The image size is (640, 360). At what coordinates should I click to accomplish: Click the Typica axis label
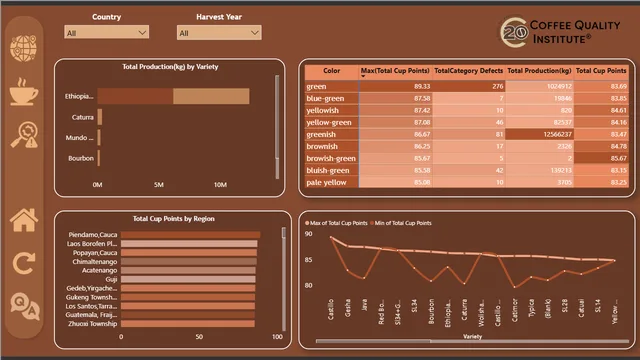(x=531, y=308)
